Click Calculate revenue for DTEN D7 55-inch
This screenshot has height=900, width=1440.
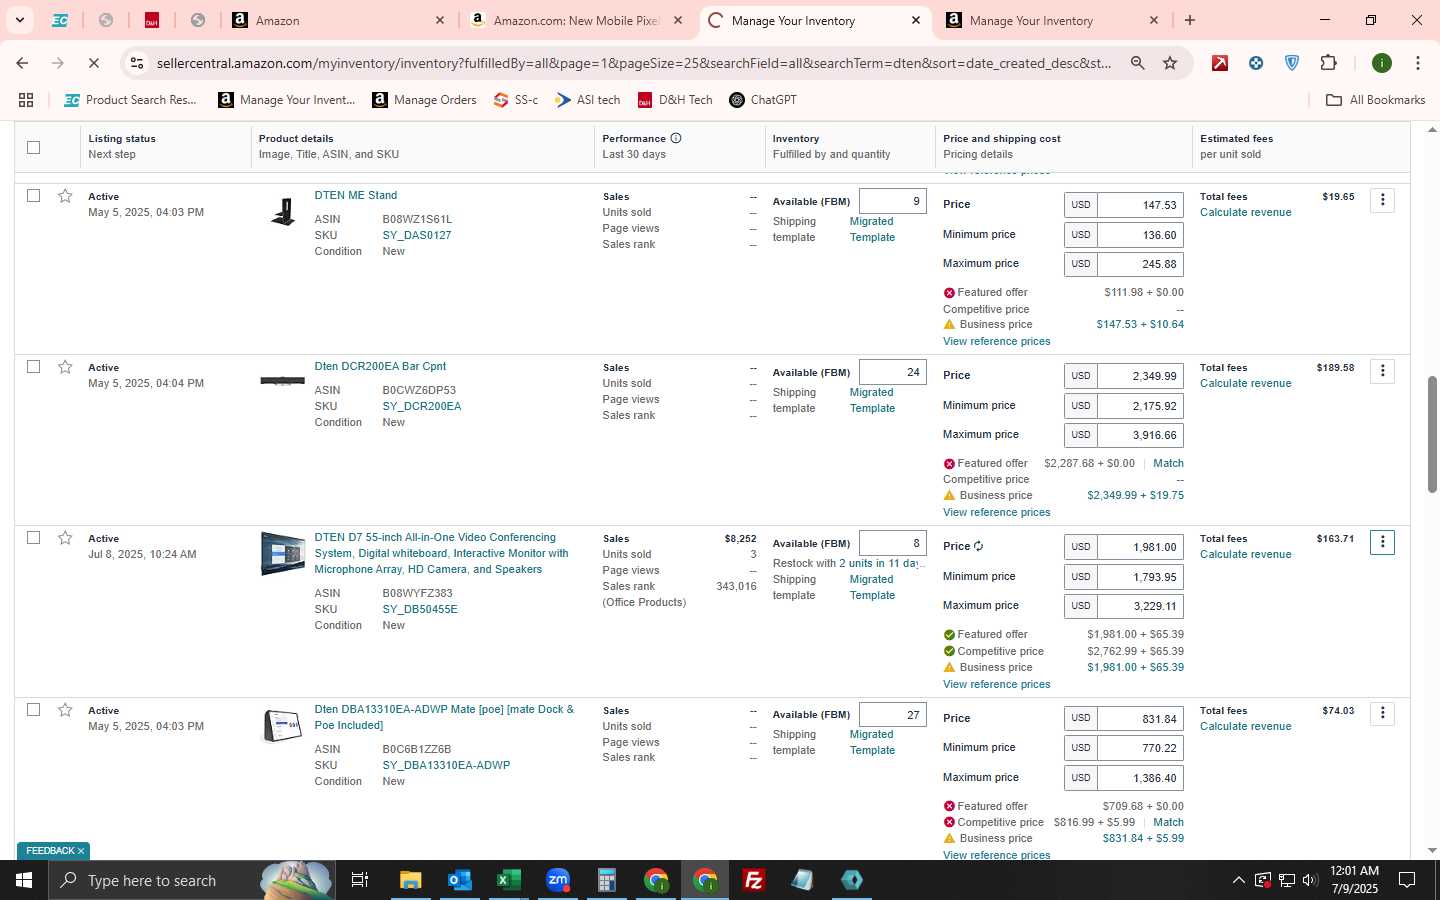tap(1245, 554)
